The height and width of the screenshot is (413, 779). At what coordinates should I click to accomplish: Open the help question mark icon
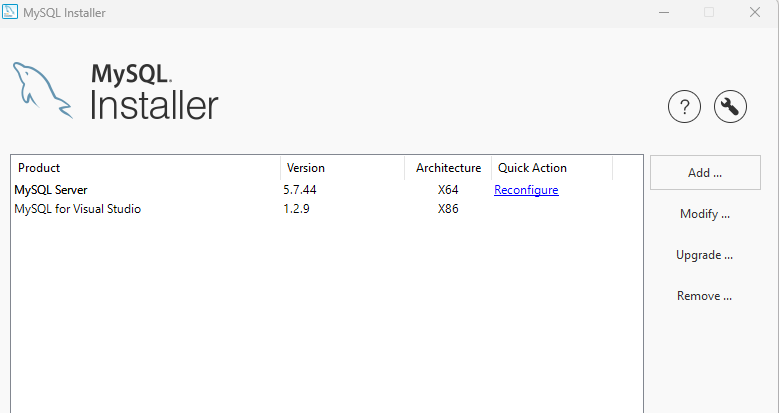pyautogui.click(x=684, y=106)
